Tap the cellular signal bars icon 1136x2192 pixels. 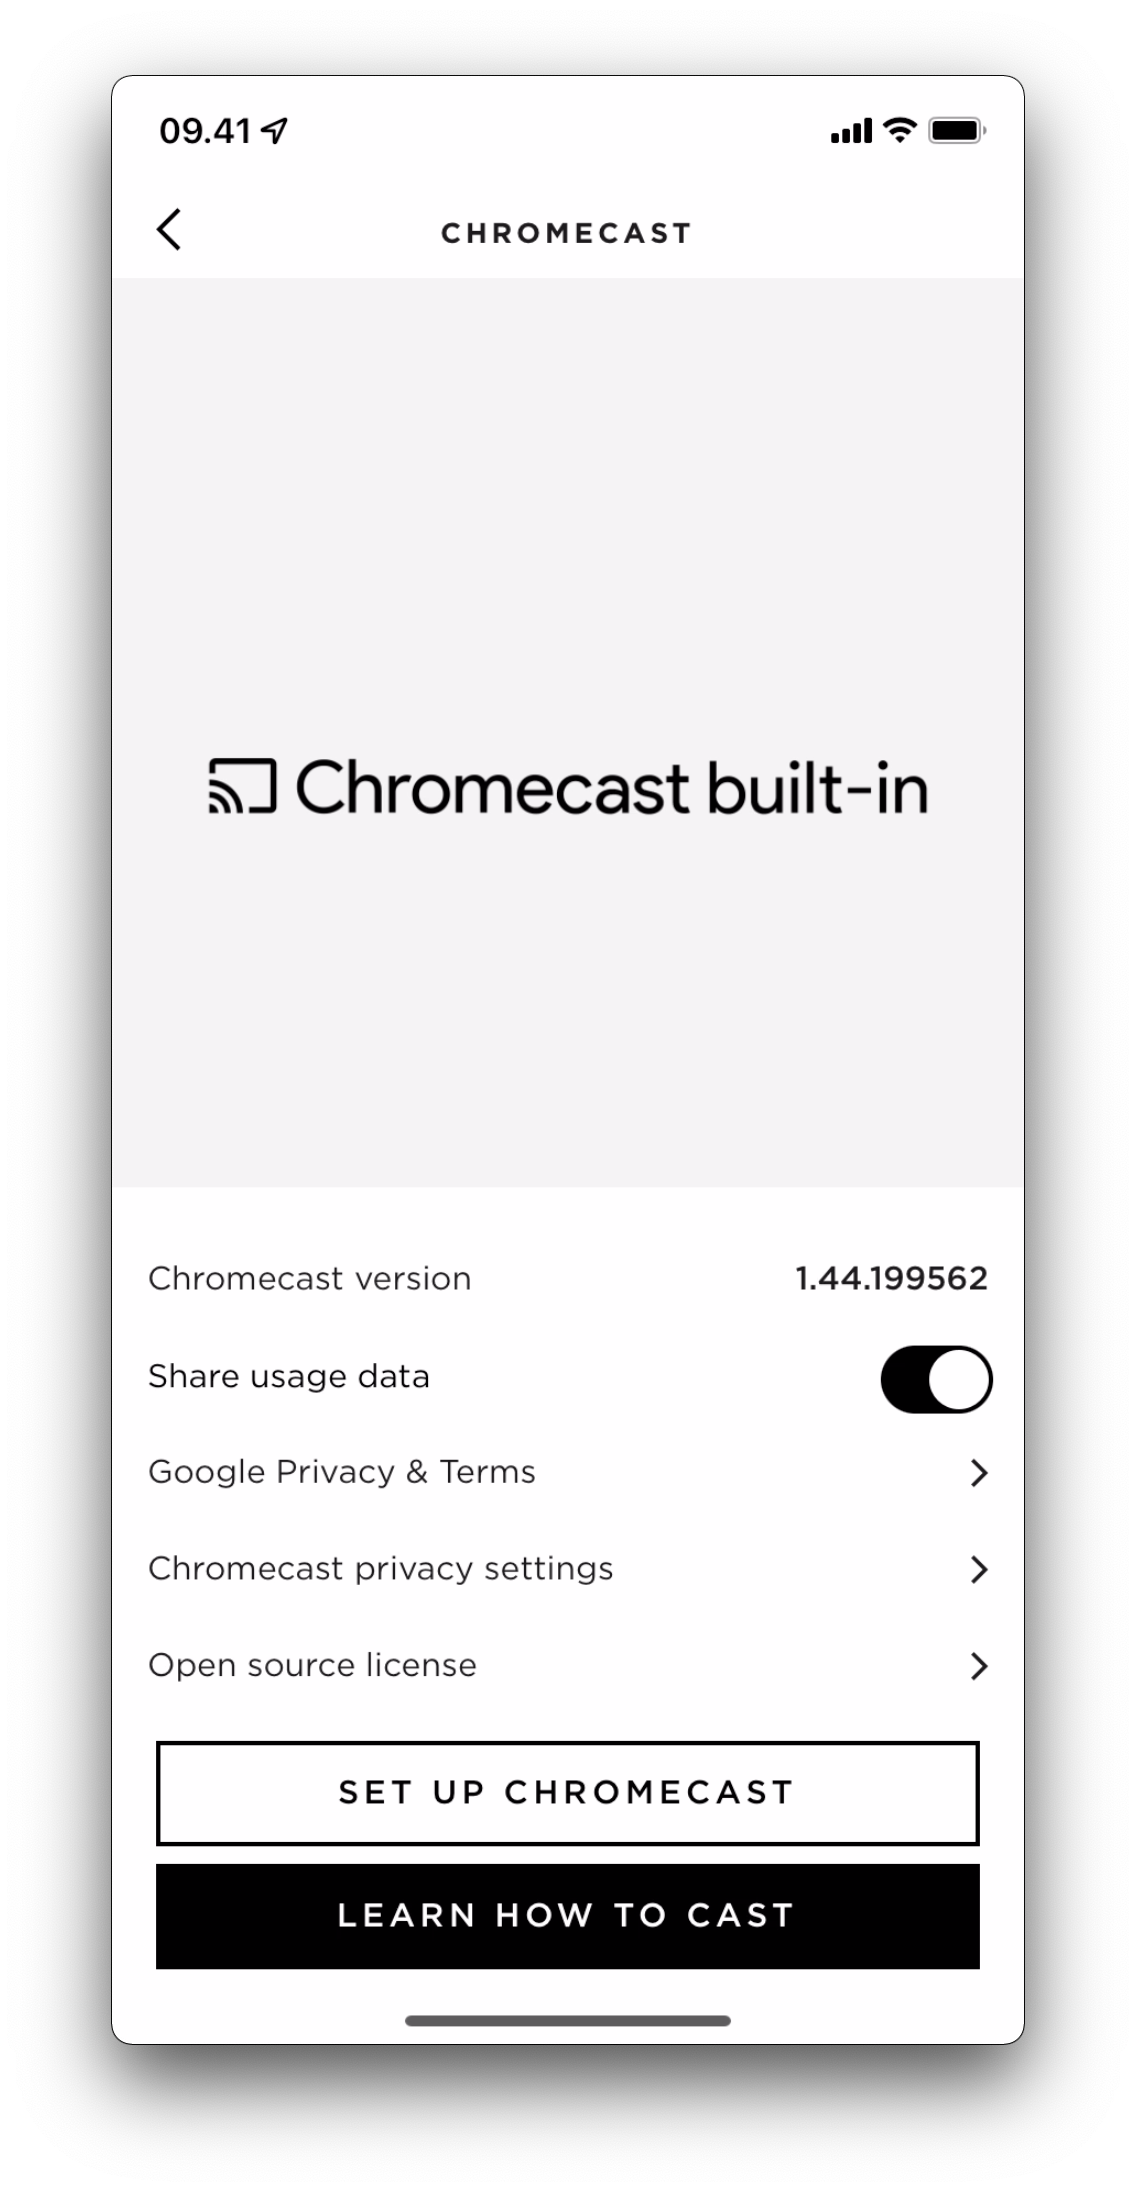point(851,131)
